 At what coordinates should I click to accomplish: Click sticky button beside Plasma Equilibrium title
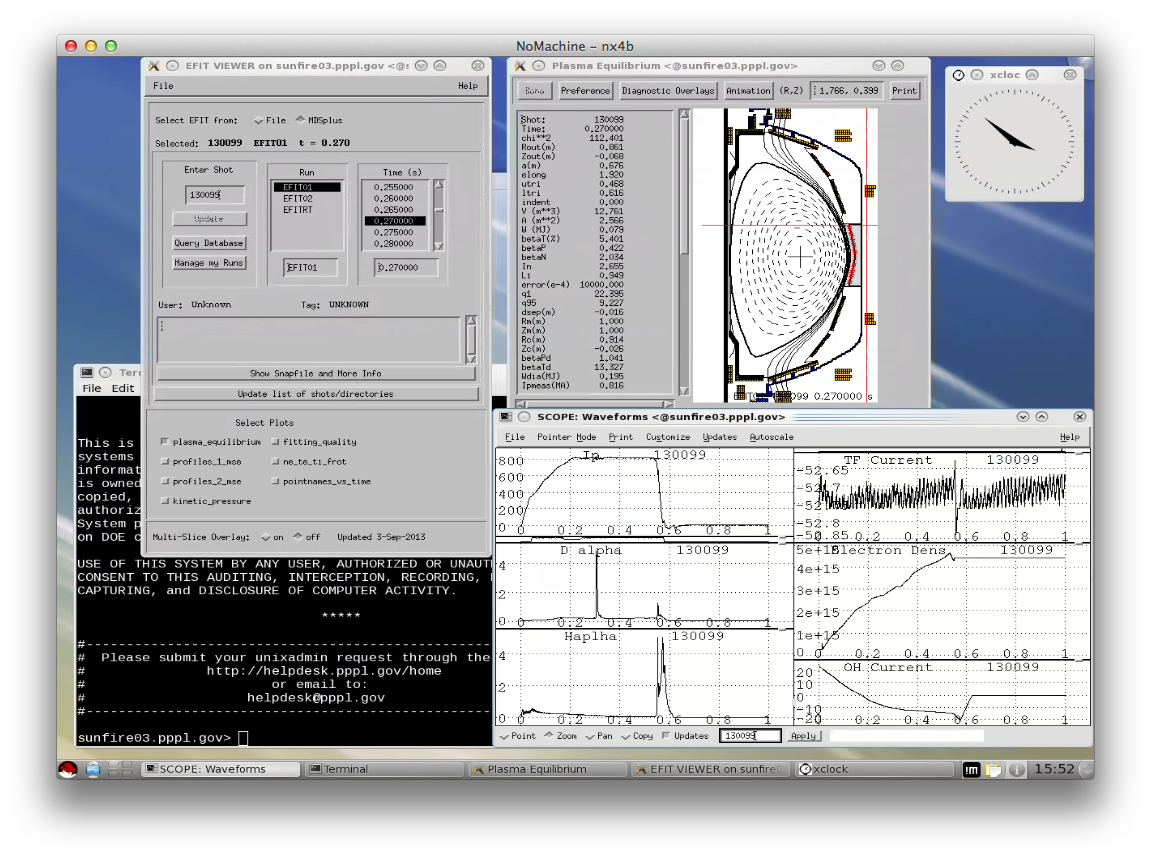(539, 66)
